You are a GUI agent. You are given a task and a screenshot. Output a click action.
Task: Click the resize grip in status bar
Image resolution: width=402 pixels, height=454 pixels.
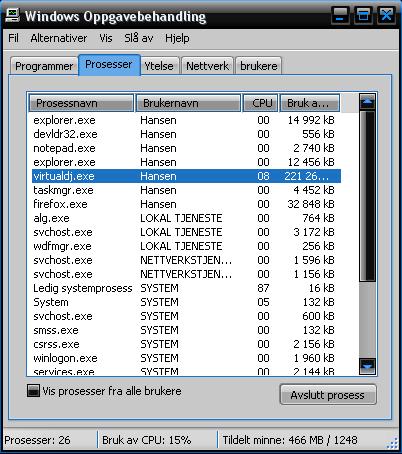(x=393, y=443)
